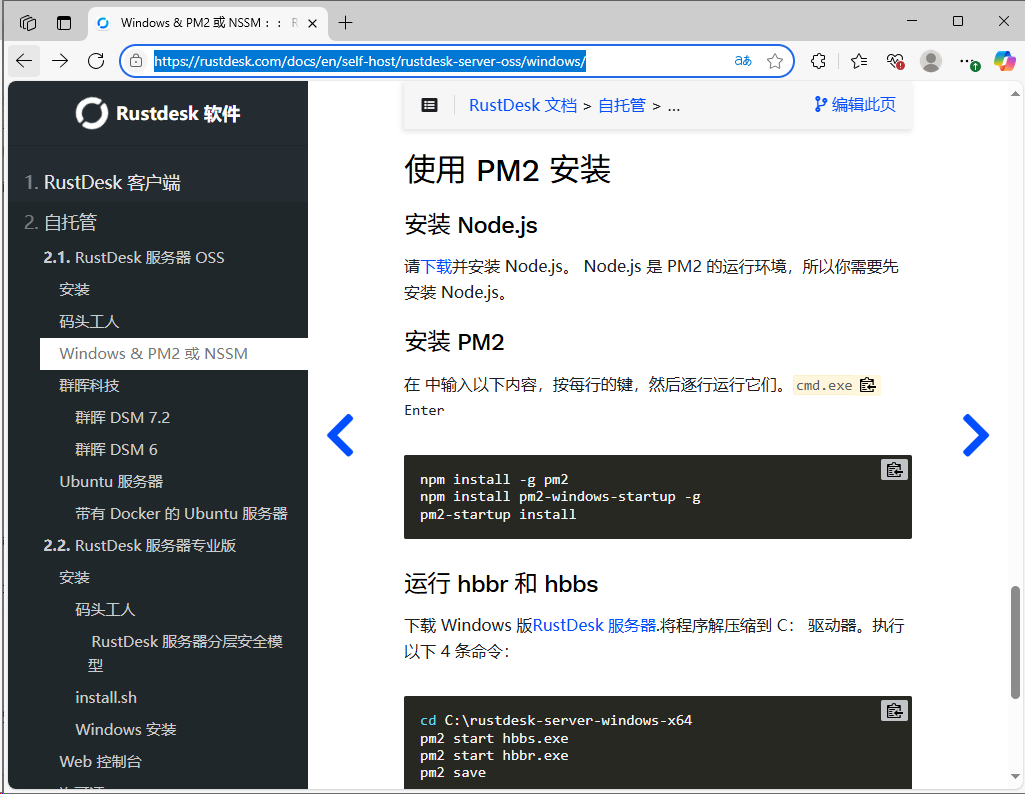Viewport: 1025px width, 794px height.
Task: Go back to the previous browser page
Action: pyautogui.click(x=24, y=61)
